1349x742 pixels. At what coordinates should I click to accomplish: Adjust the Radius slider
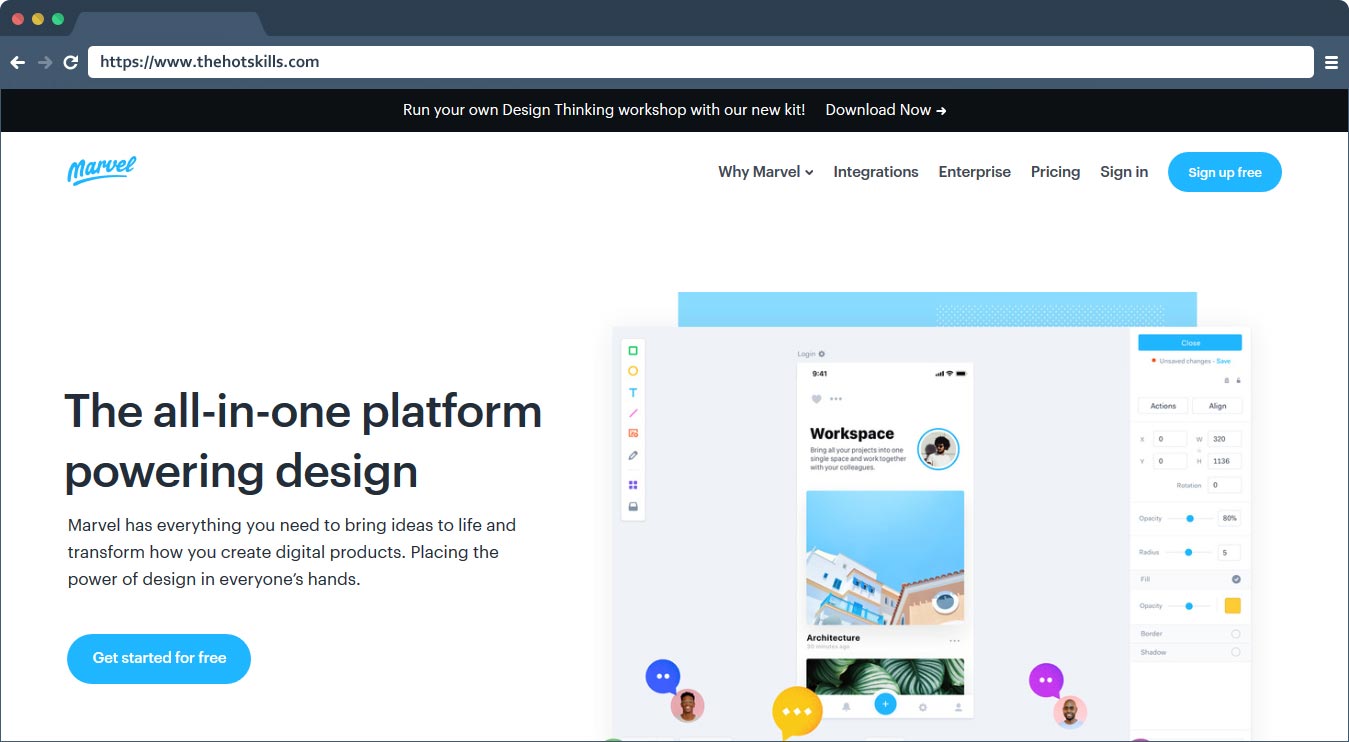[x=1189, y=552]
